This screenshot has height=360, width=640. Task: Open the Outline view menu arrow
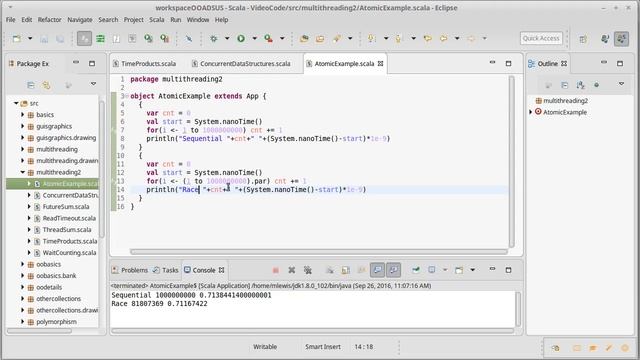tap(621, 84)
